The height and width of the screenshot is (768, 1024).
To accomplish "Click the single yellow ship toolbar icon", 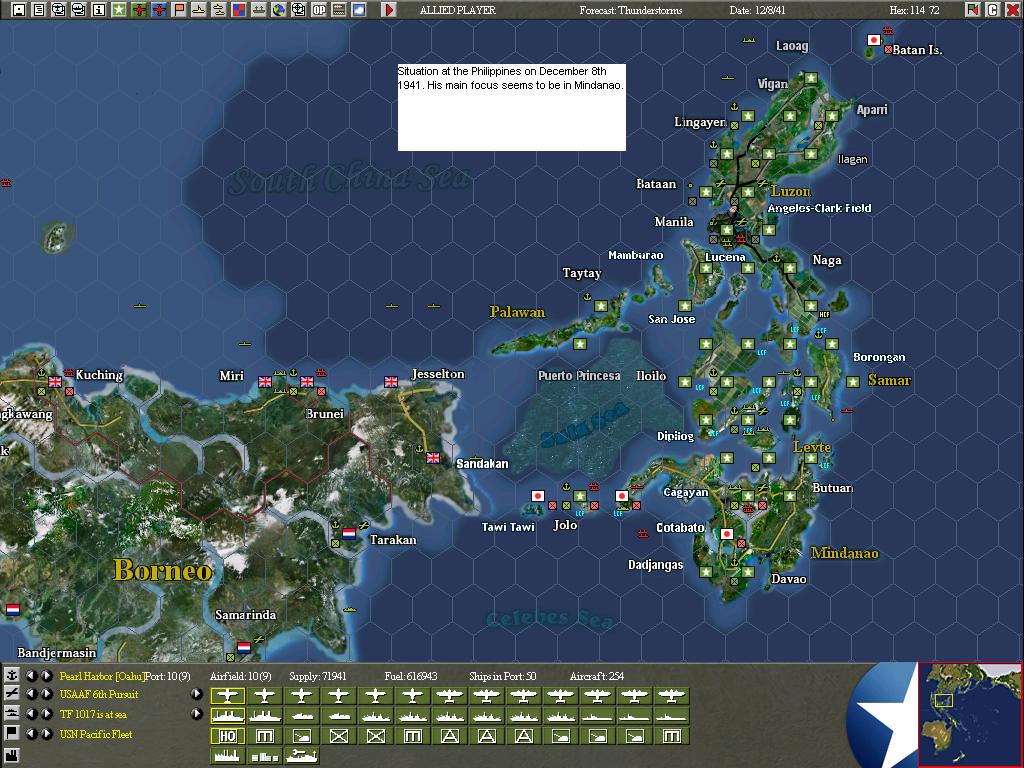I will click(x=199, y=10).
